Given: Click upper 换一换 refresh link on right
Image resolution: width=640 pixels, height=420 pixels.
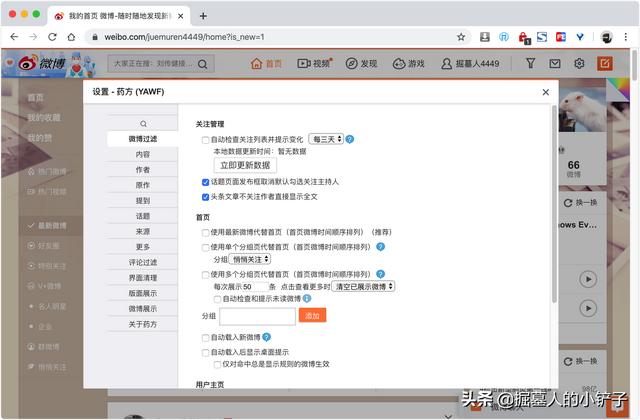Looking at the screenshot, I should (580, 203).
